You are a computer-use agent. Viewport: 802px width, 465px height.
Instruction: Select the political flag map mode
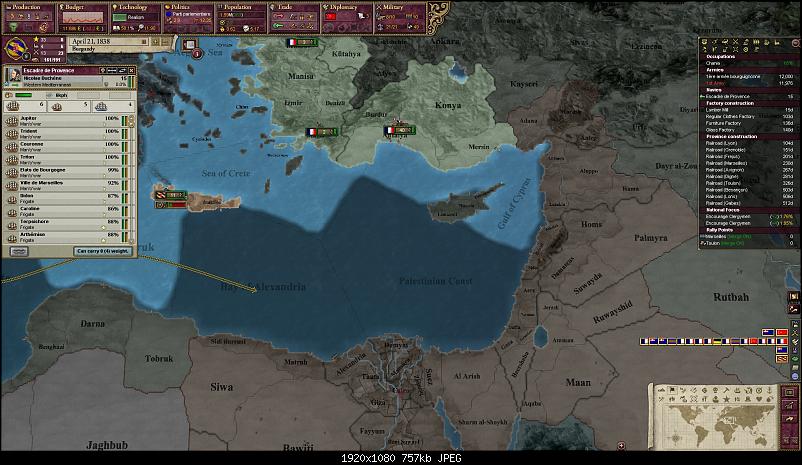(673, 390)
